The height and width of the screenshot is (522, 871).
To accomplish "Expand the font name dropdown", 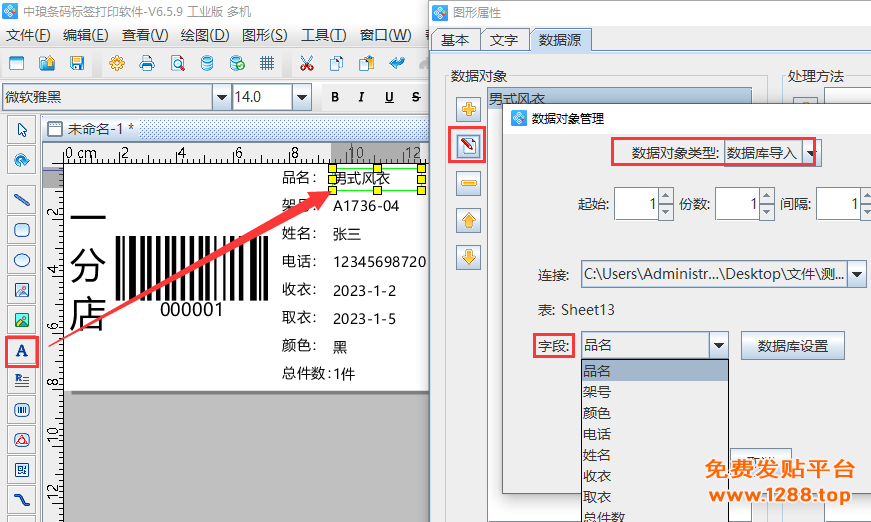I will pyautogui.click(x=222, y=97).
